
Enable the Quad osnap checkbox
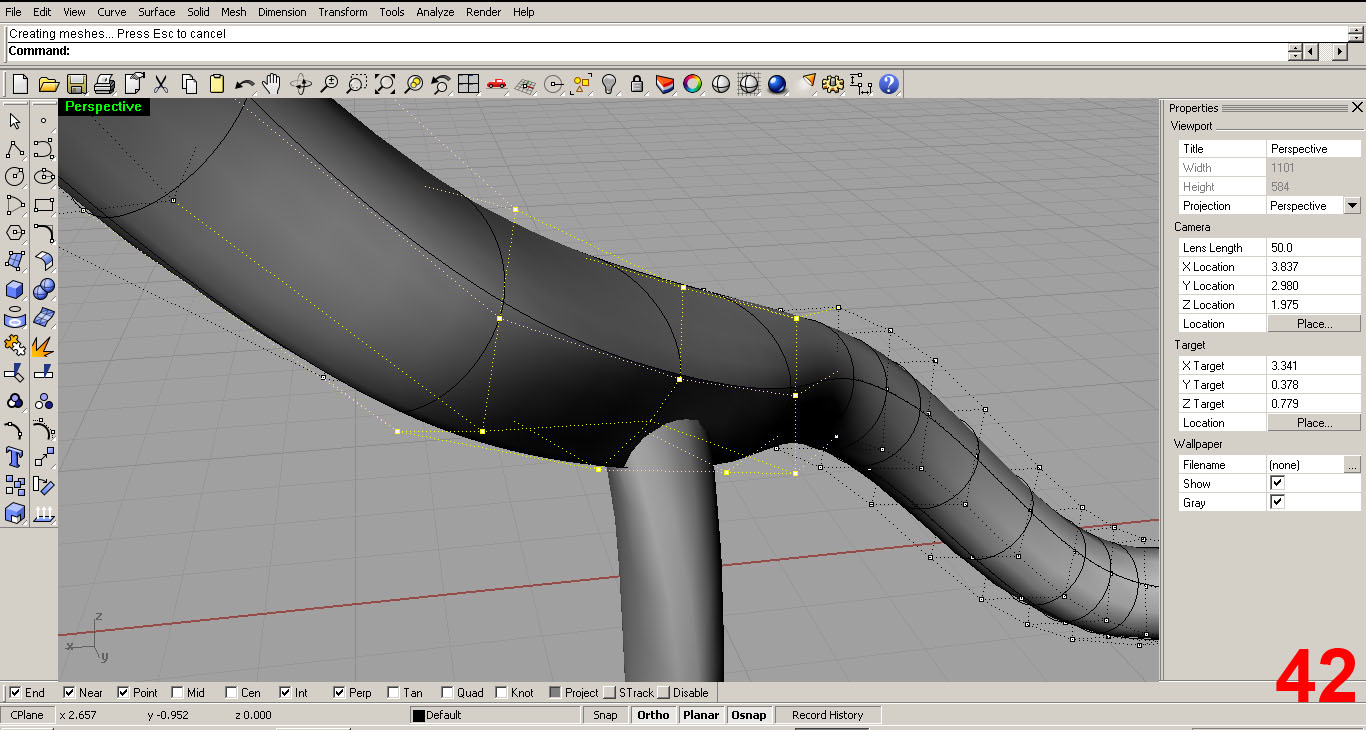click(447, 692)
